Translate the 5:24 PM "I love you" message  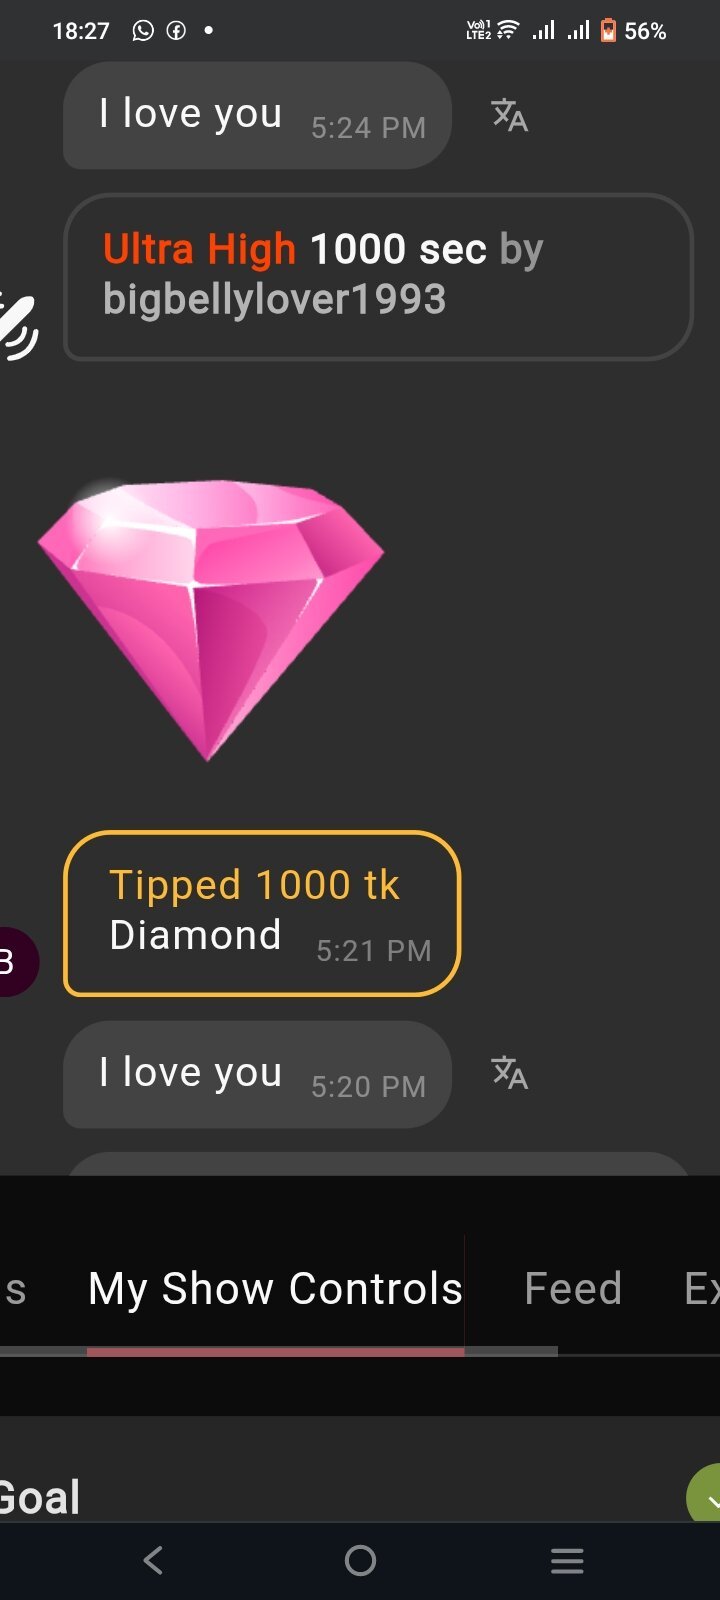(x=509, y=115)
